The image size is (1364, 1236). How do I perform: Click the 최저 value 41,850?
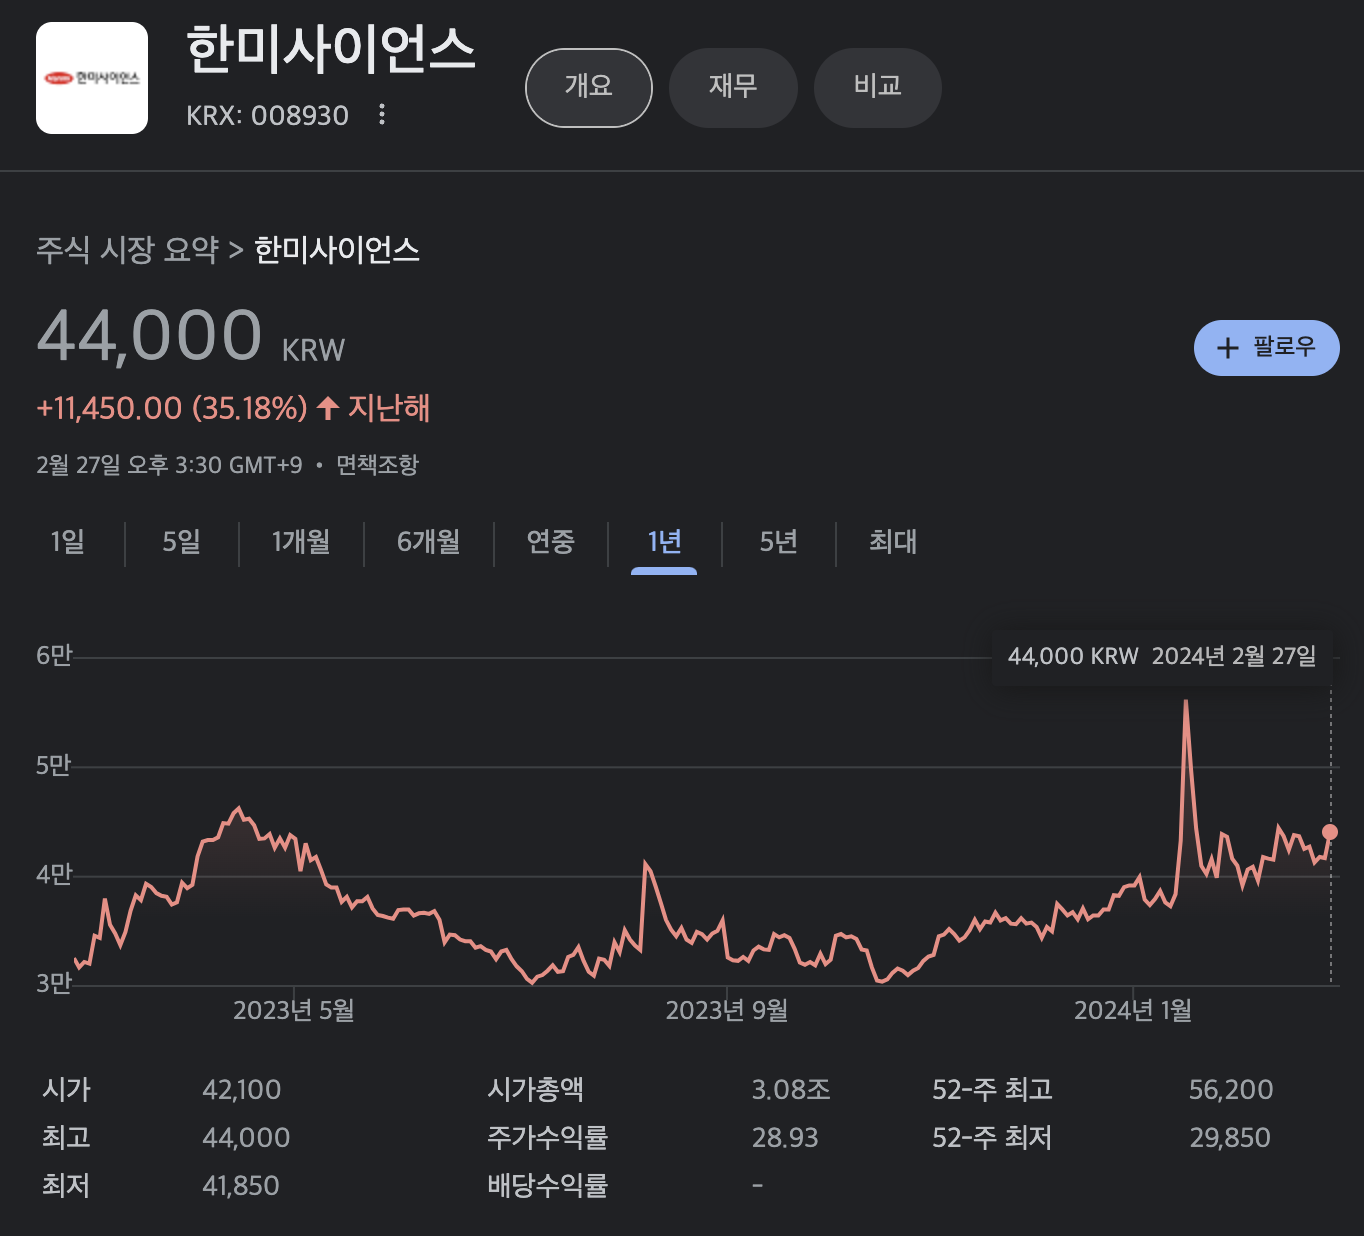[241, 1186]
